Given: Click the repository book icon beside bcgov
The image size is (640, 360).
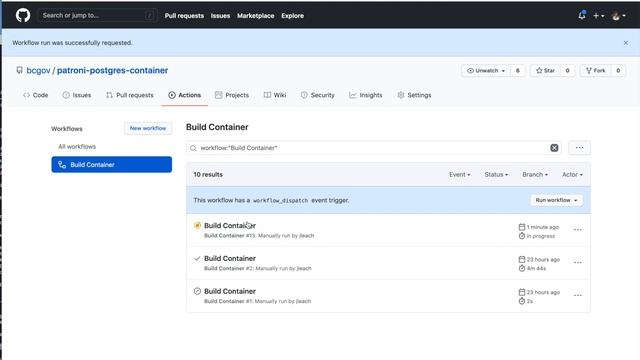Looking at the screenshot, I should (x=19, y=70).
